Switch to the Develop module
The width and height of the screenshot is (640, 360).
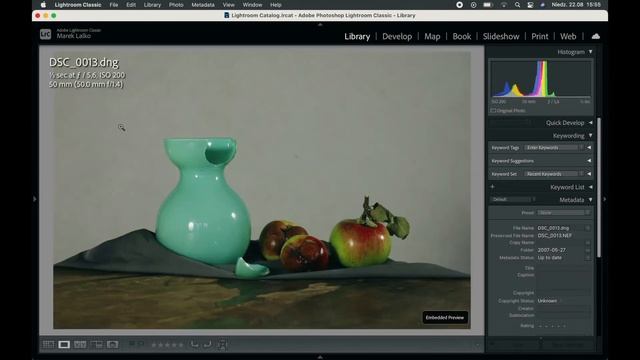coord(397,36)
